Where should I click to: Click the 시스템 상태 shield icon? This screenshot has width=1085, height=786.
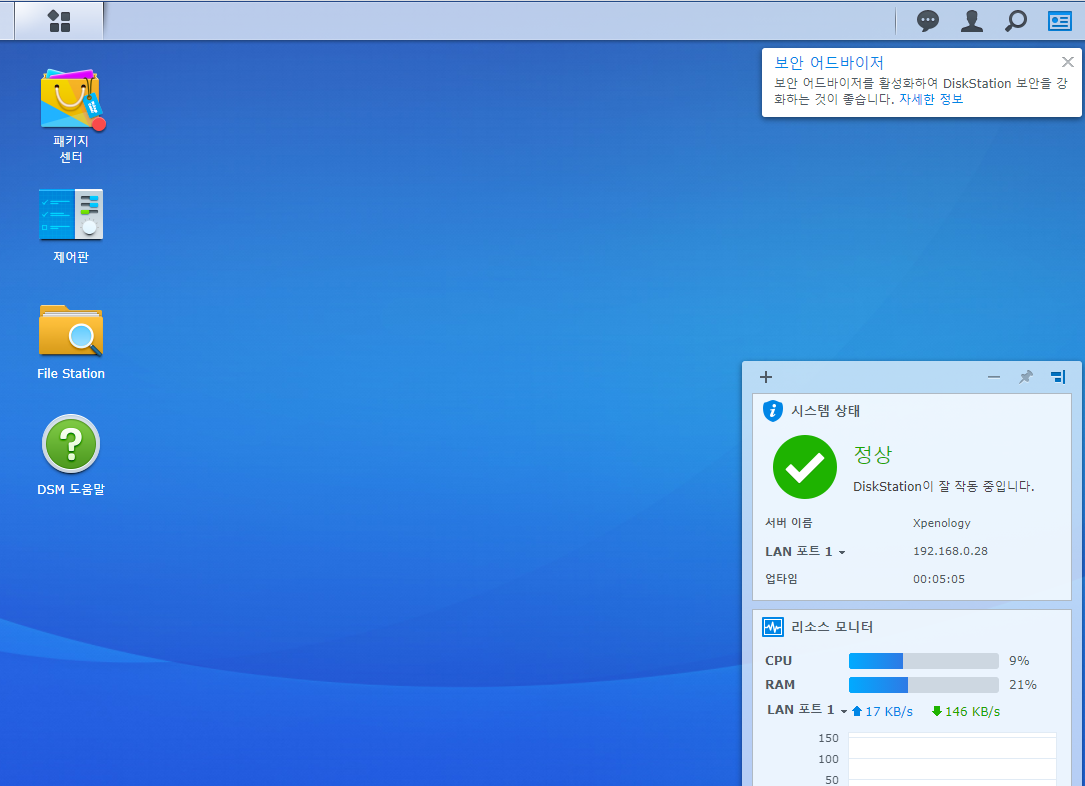(772, 411)
